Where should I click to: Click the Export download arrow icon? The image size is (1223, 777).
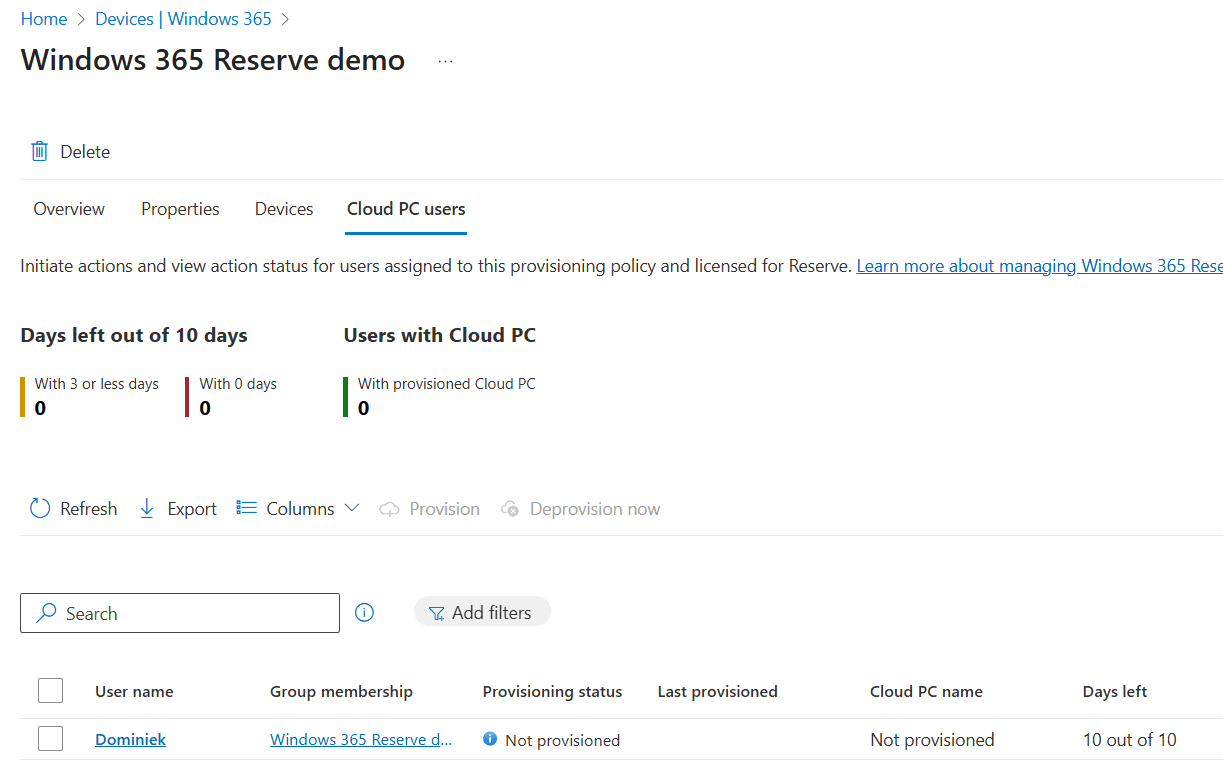click(147, 509)
